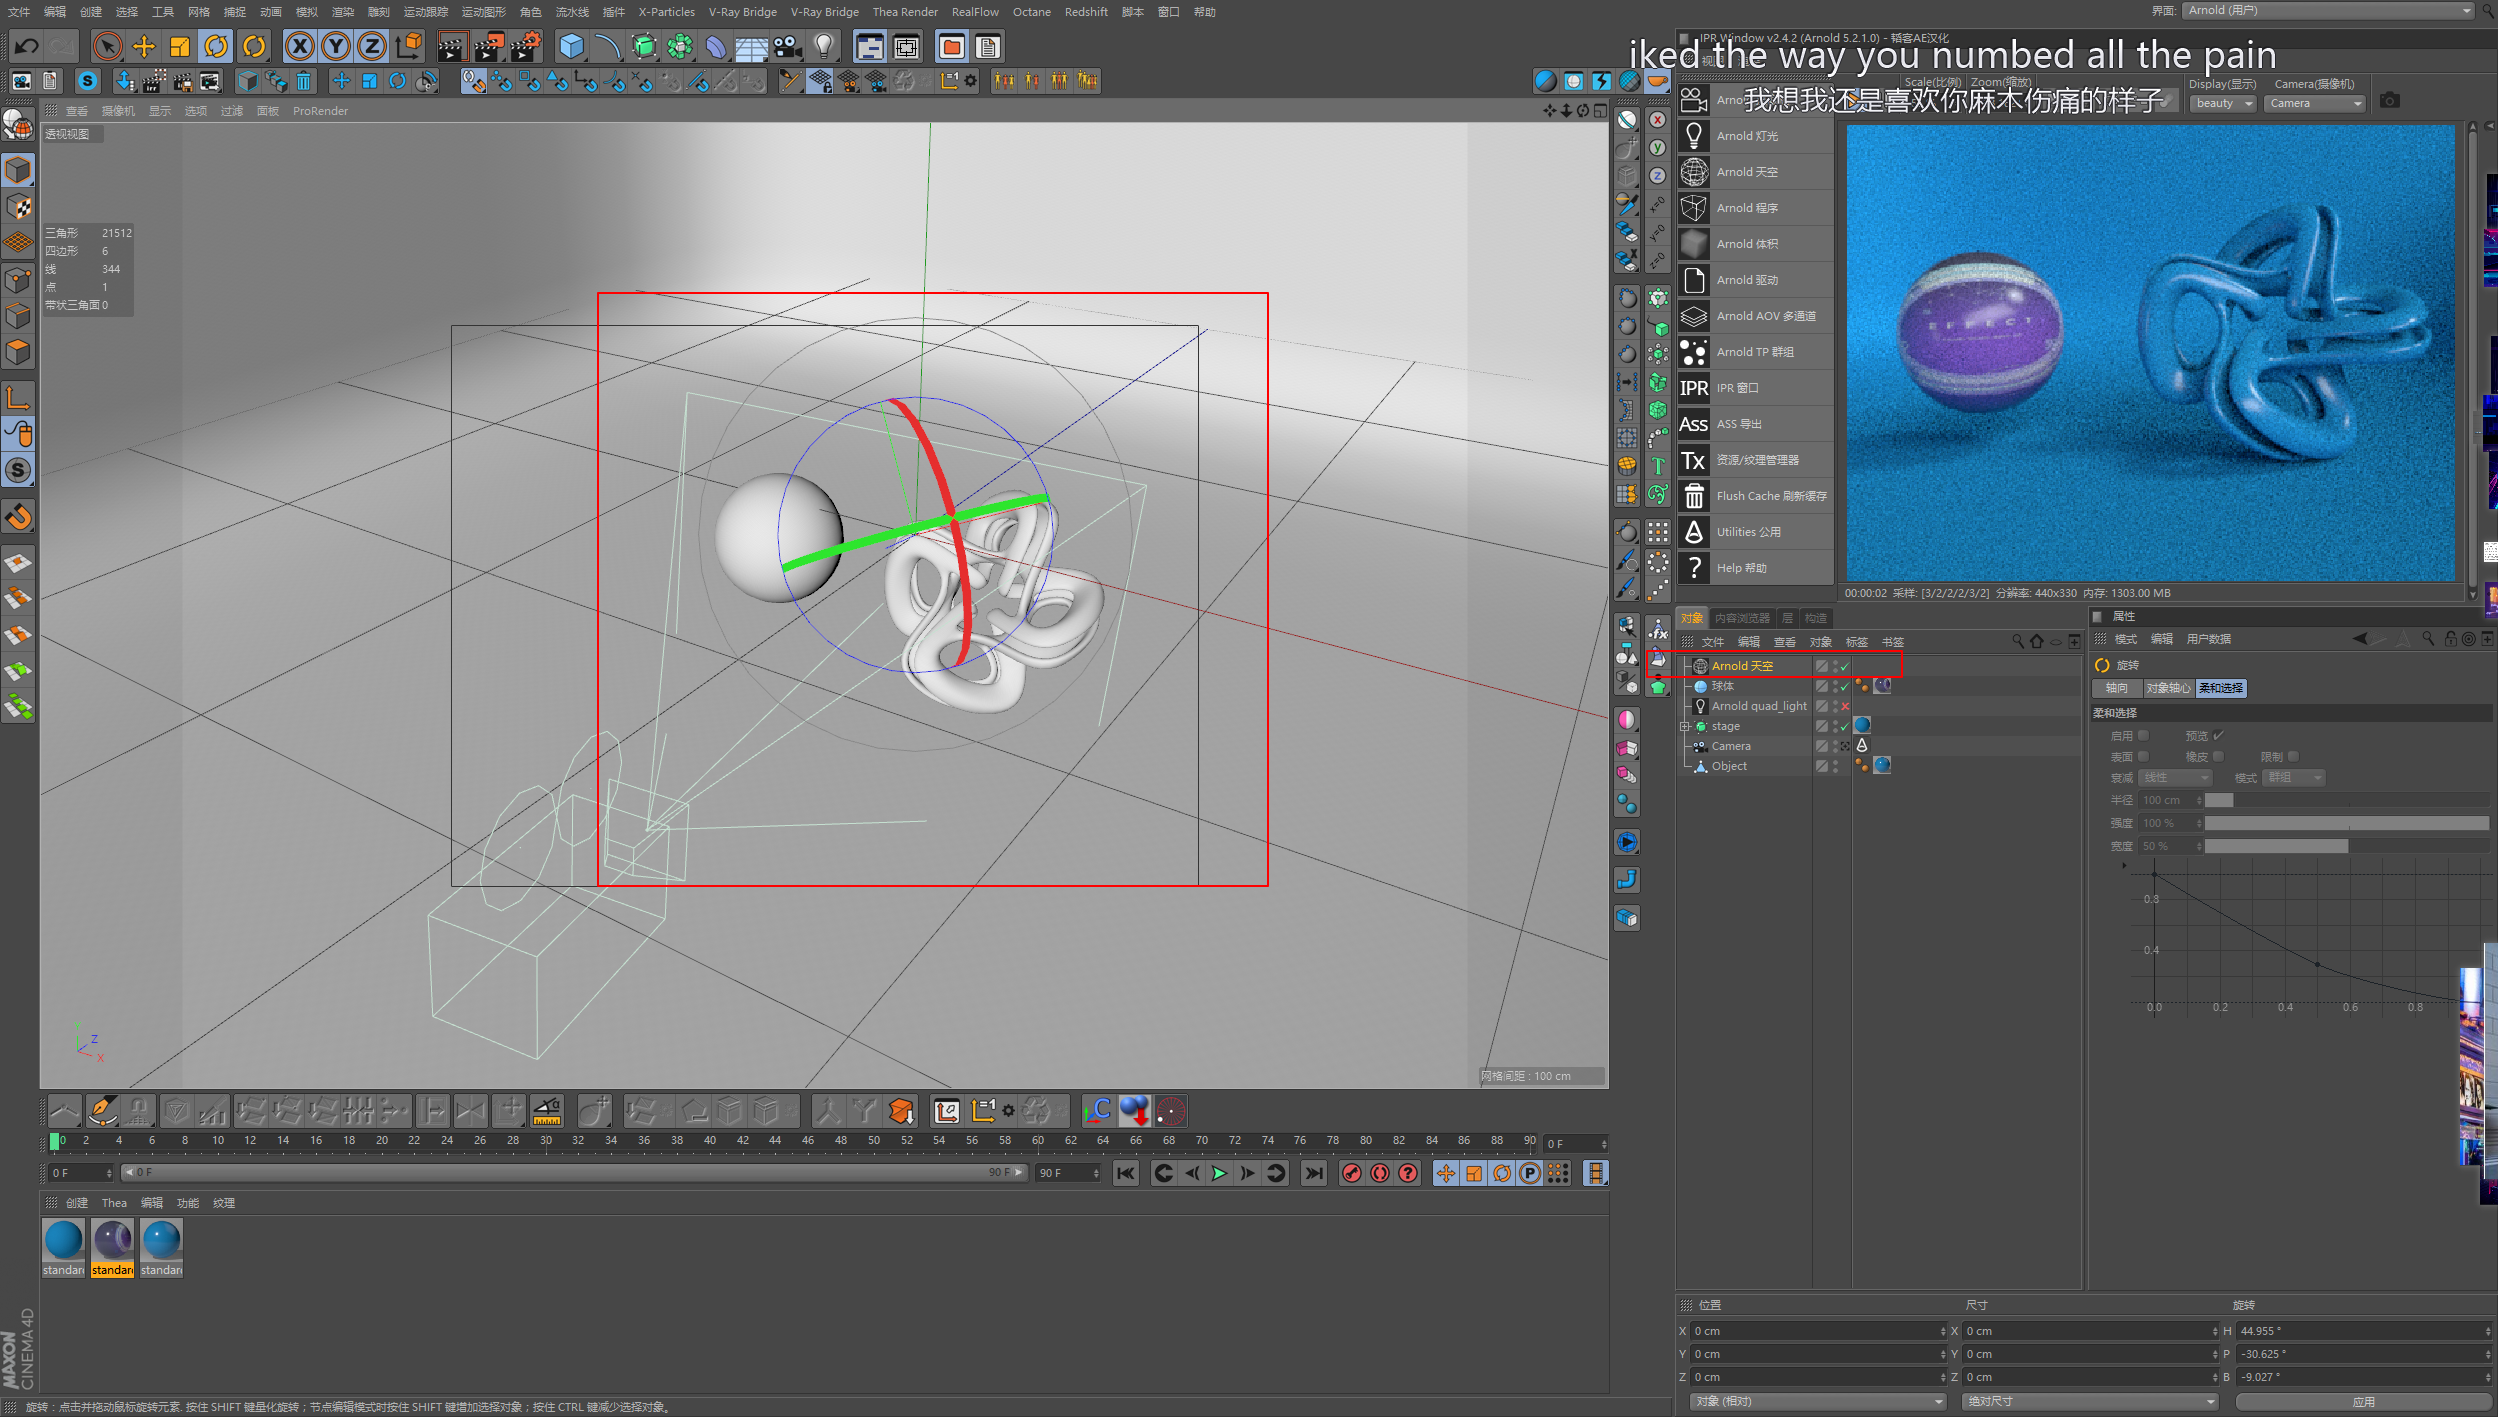The height and width of the screenshot is (1417, 2498).
Task: Enable the 启用 soft selection checkbox
Action: (x=2143, y=736)
